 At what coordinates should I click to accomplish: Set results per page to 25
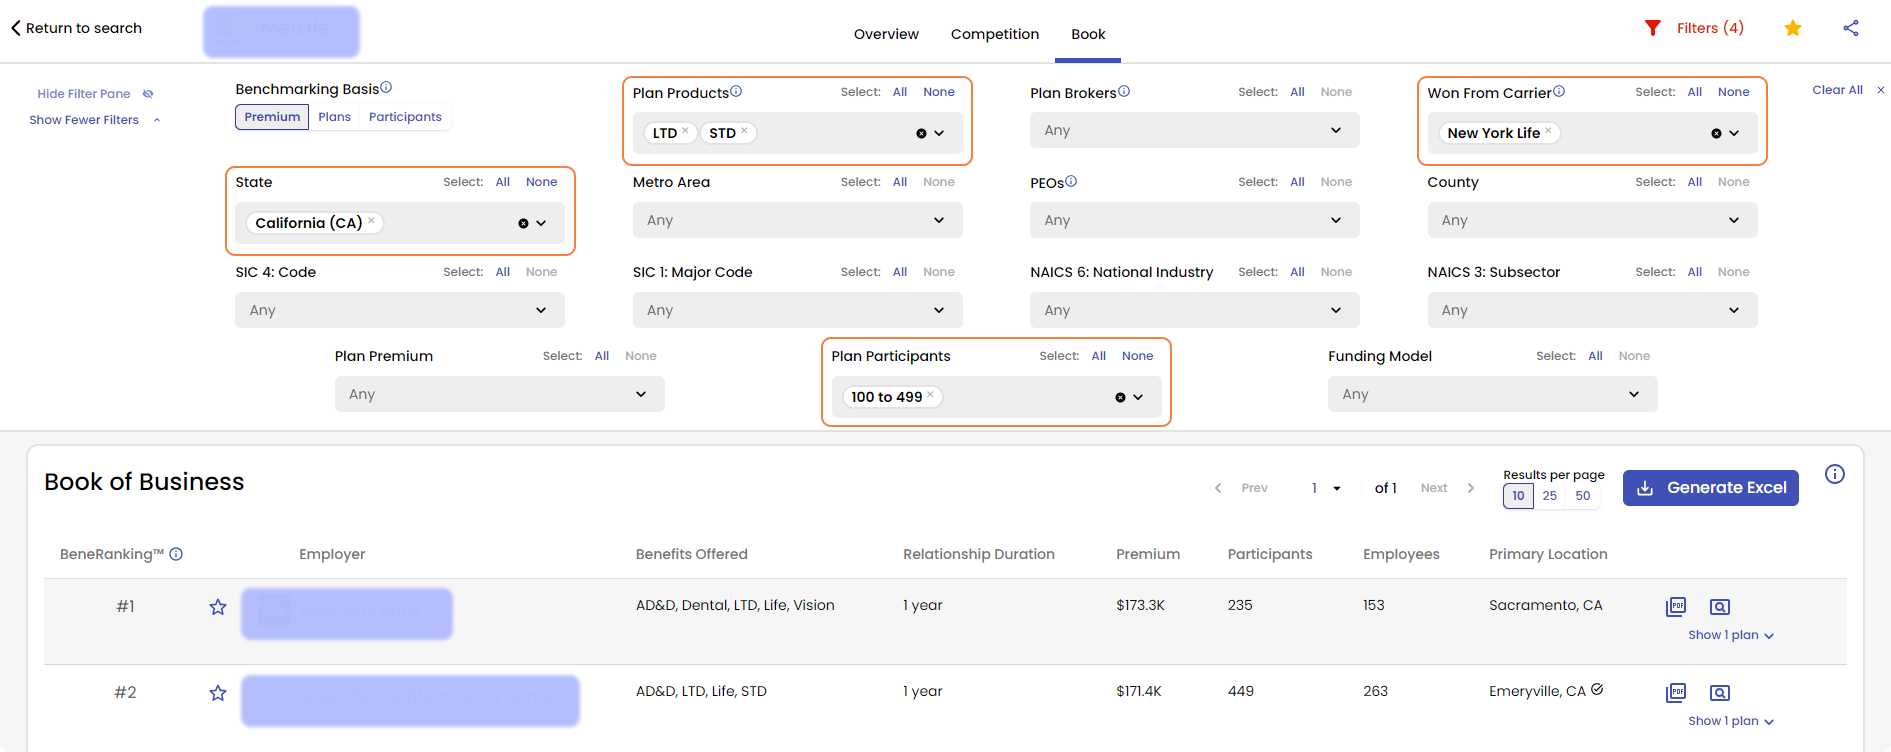[1549, 496]
